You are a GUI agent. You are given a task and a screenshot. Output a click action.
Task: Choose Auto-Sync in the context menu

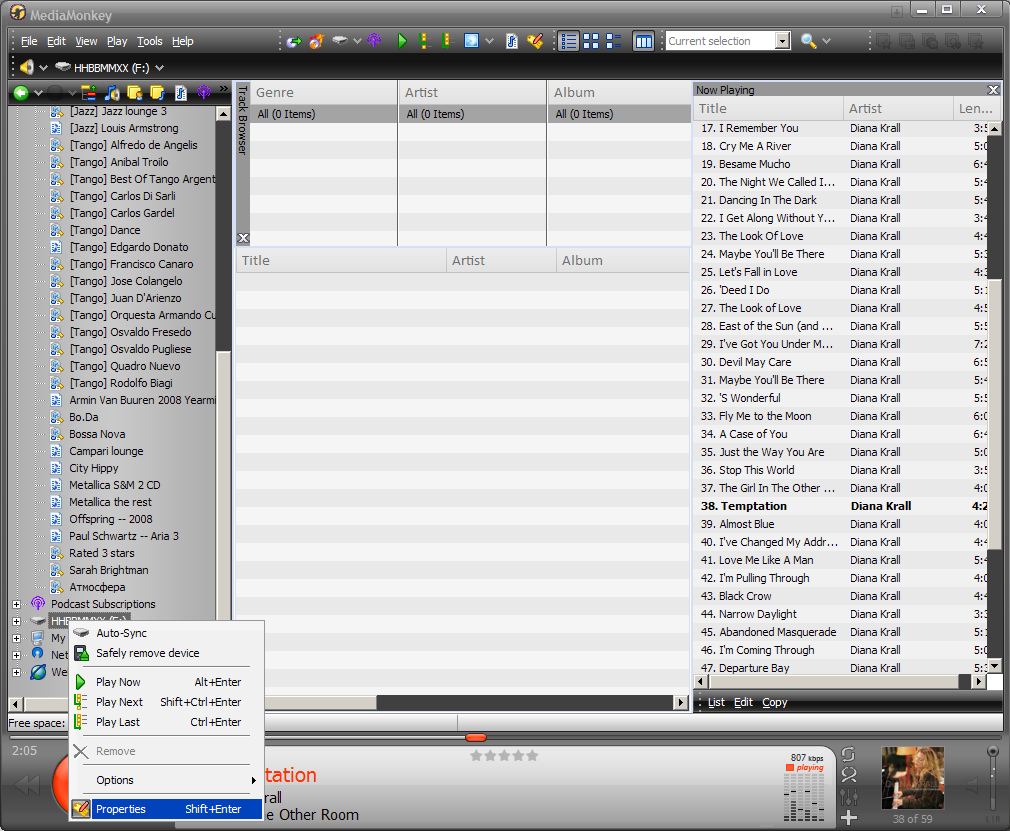(166, 633)
